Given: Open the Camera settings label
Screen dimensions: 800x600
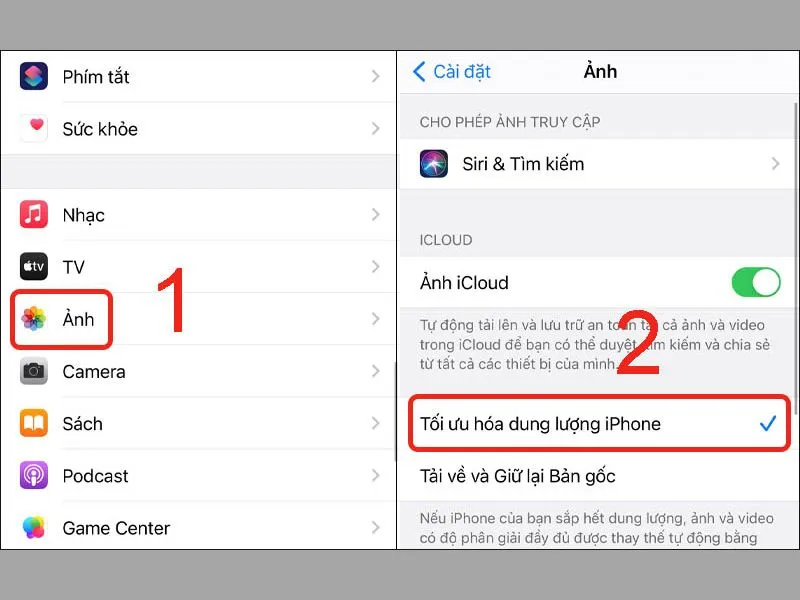Looking at the screenshot, I should (x=94, y=372).
